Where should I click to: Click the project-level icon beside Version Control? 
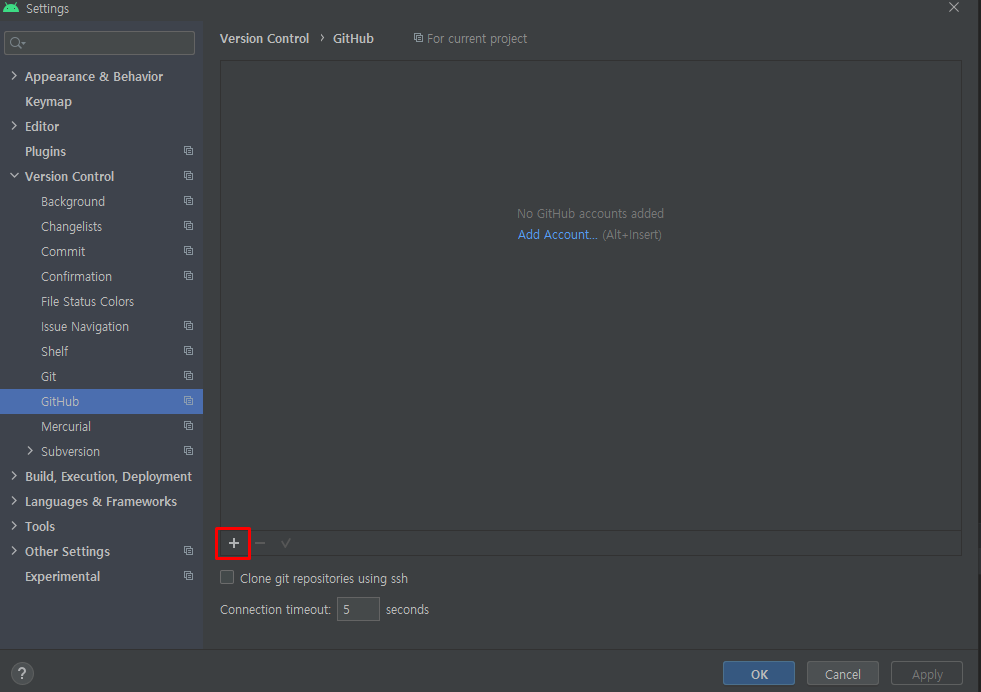[188, 176]
